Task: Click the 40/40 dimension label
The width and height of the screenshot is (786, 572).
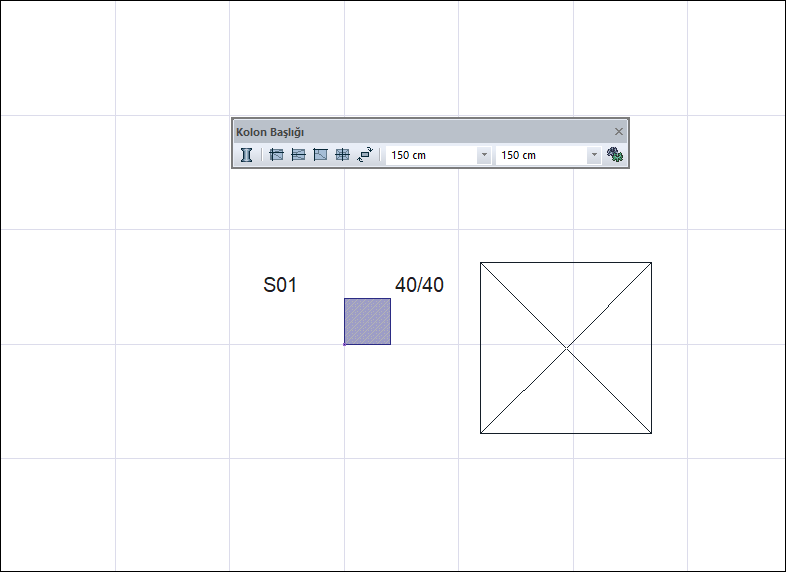Action: 420,285
